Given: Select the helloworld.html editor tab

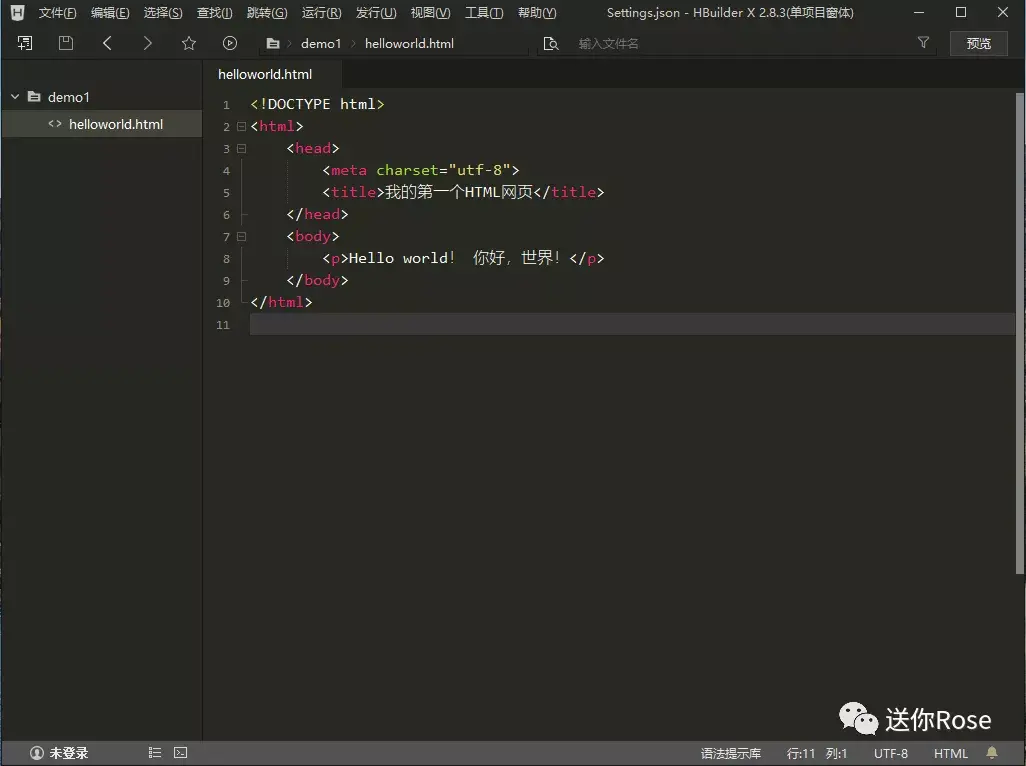Looking at the screenshot, I should [265, 75].
